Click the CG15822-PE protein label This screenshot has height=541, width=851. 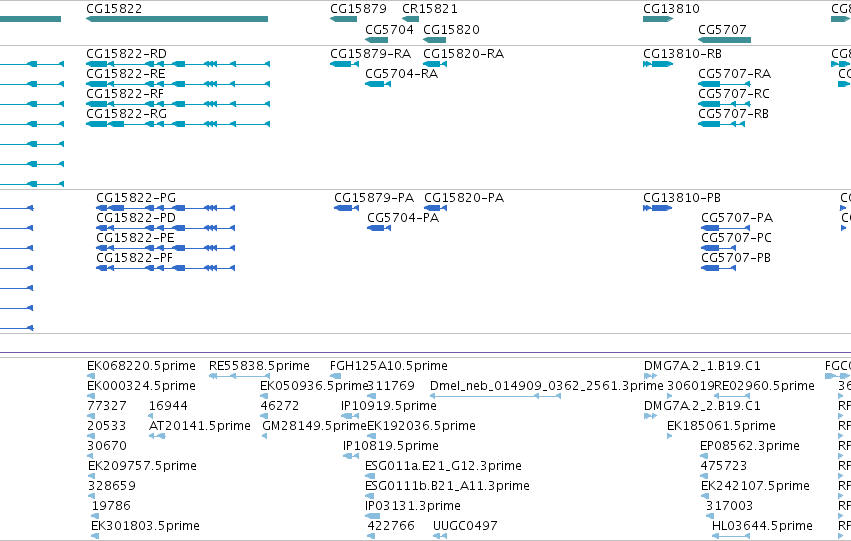coord(136,238)
